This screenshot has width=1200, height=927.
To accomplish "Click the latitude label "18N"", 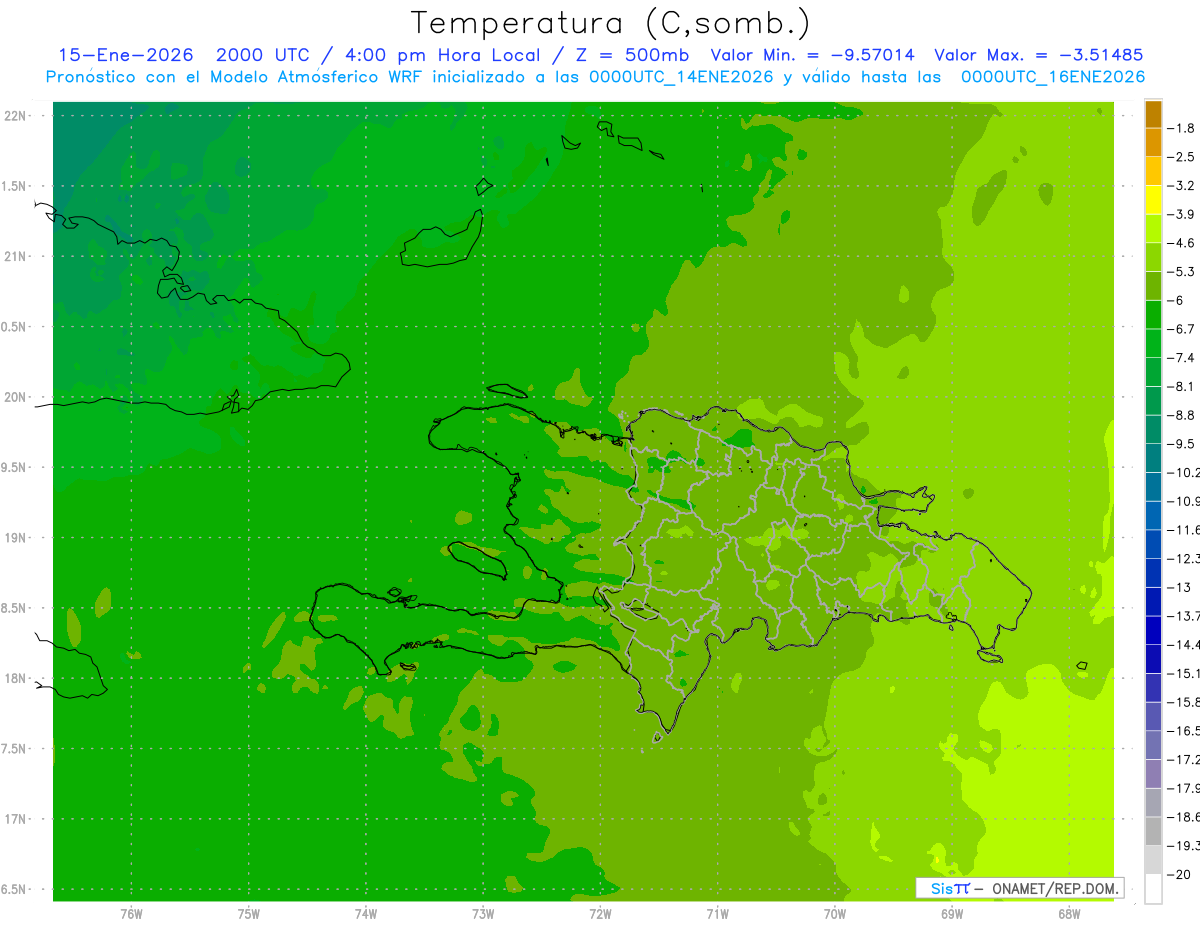I will 16,679.
